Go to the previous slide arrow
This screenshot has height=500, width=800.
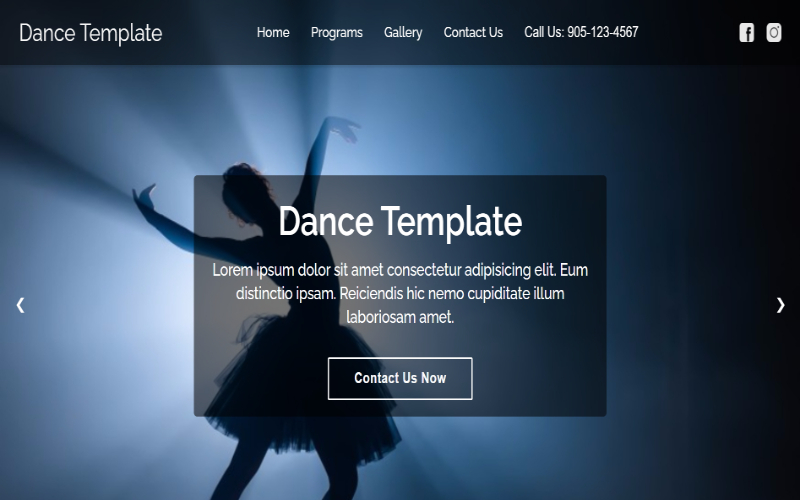tap(20, 305)
